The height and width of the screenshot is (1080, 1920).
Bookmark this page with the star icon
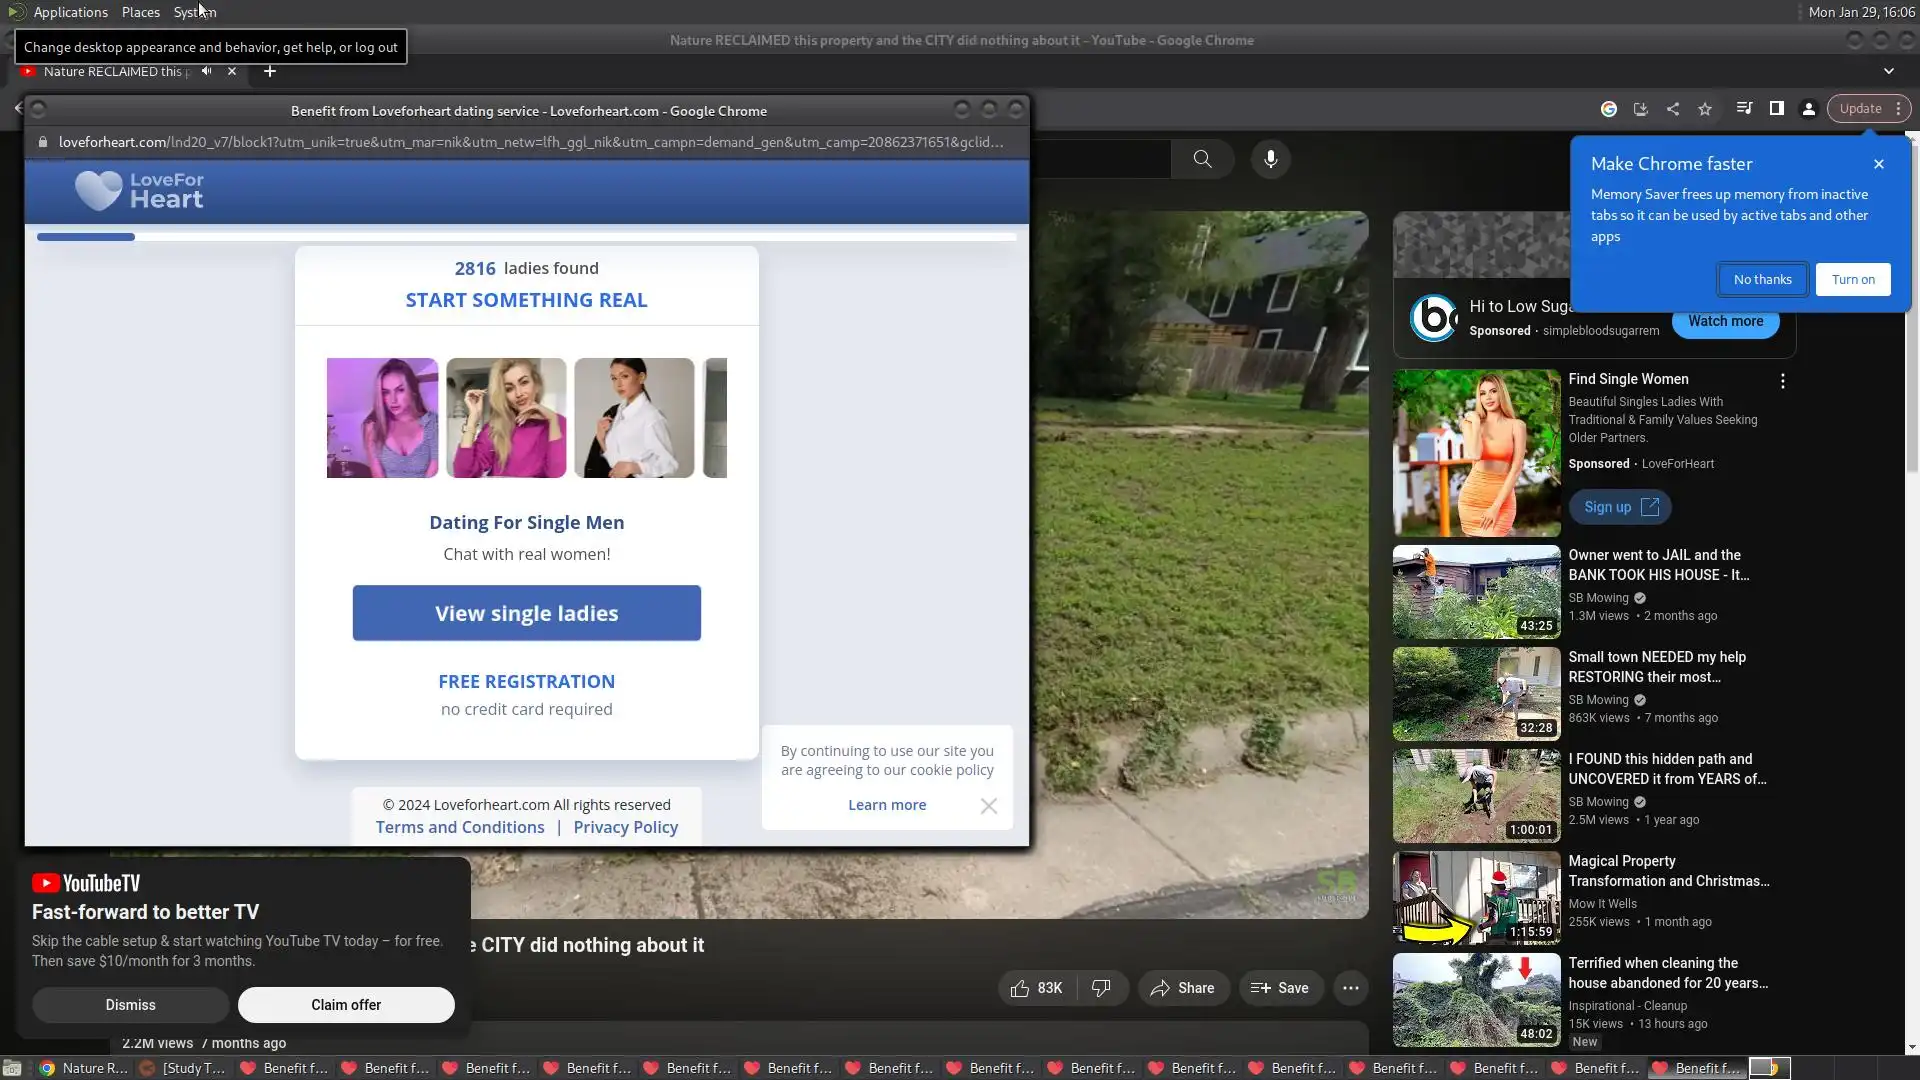click(1705, 109)
